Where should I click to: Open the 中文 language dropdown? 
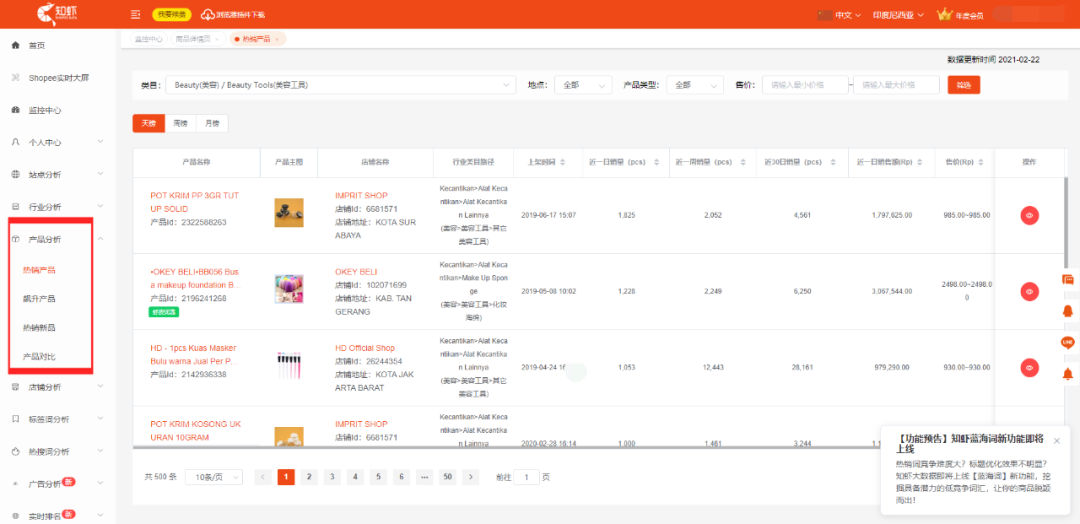(848, 15)
